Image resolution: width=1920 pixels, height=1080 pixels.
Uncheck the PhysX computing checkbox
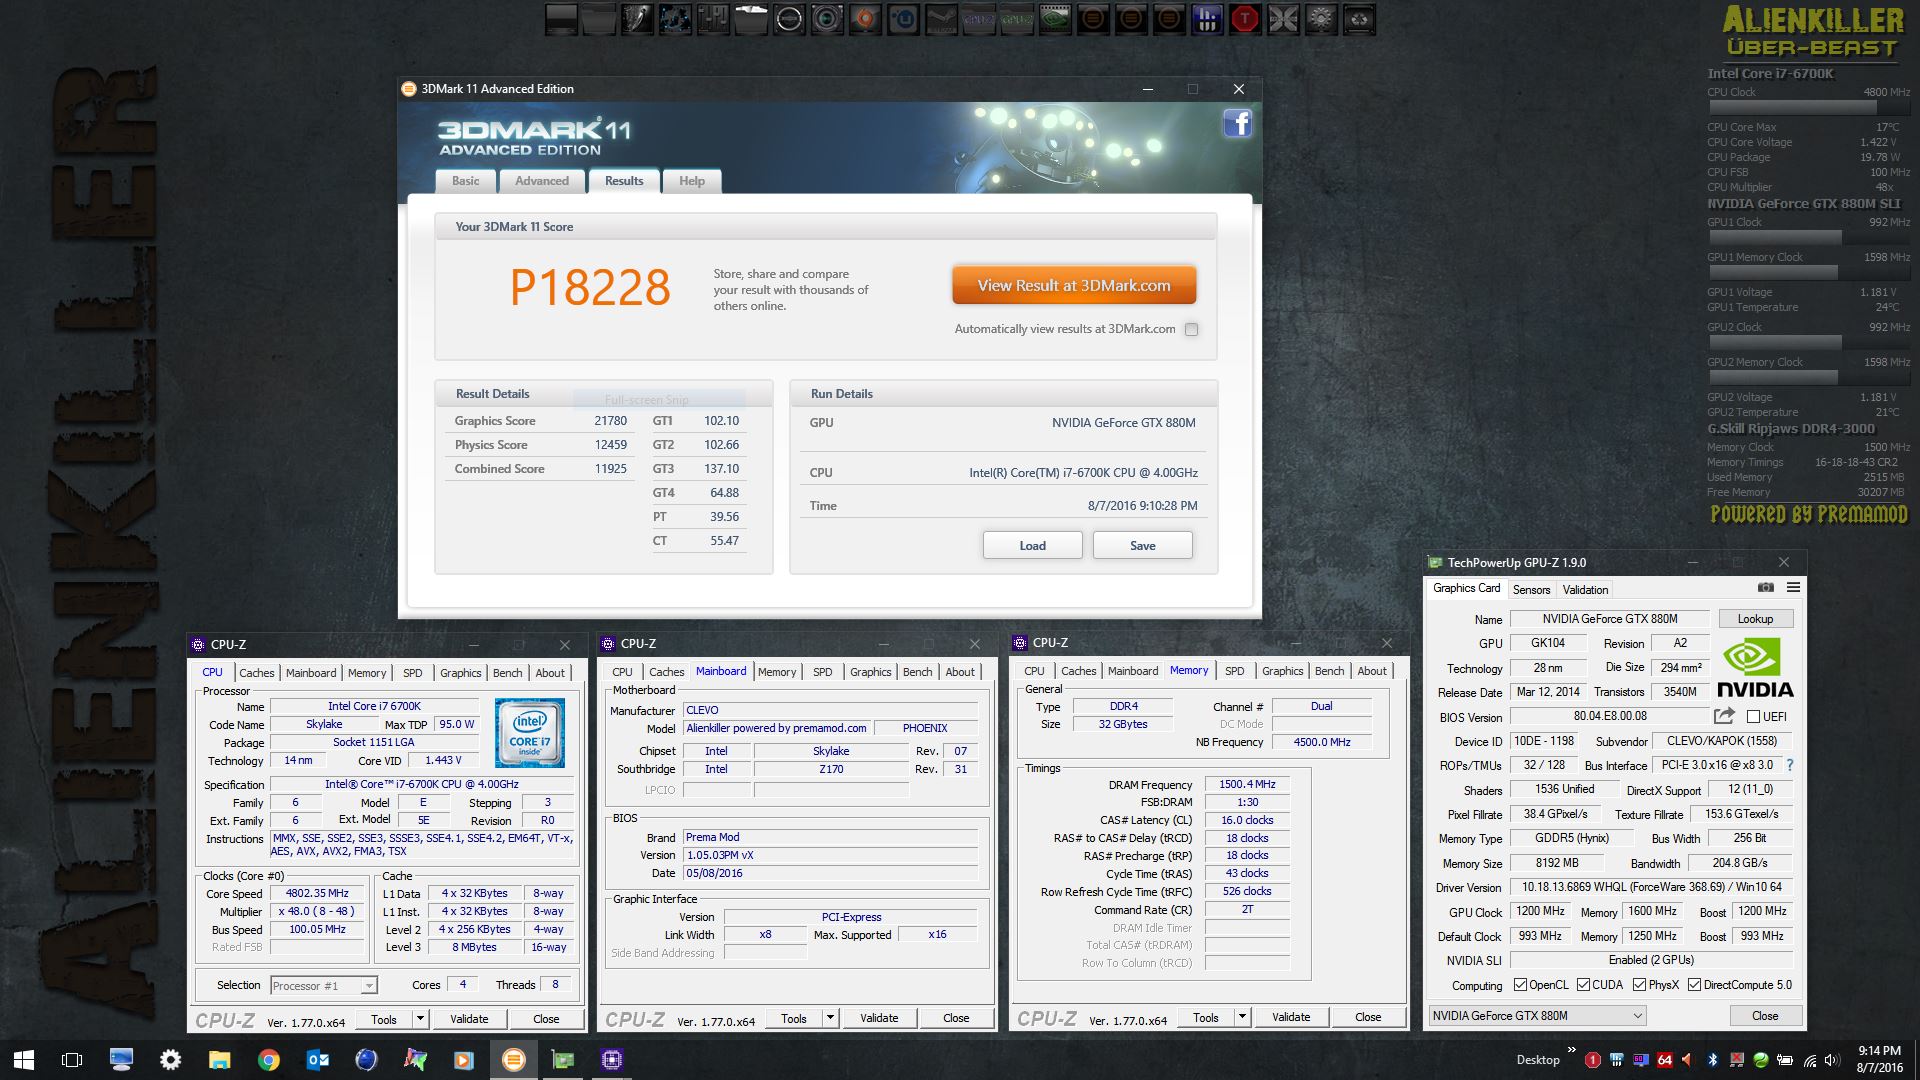[x=1639, y=985]
